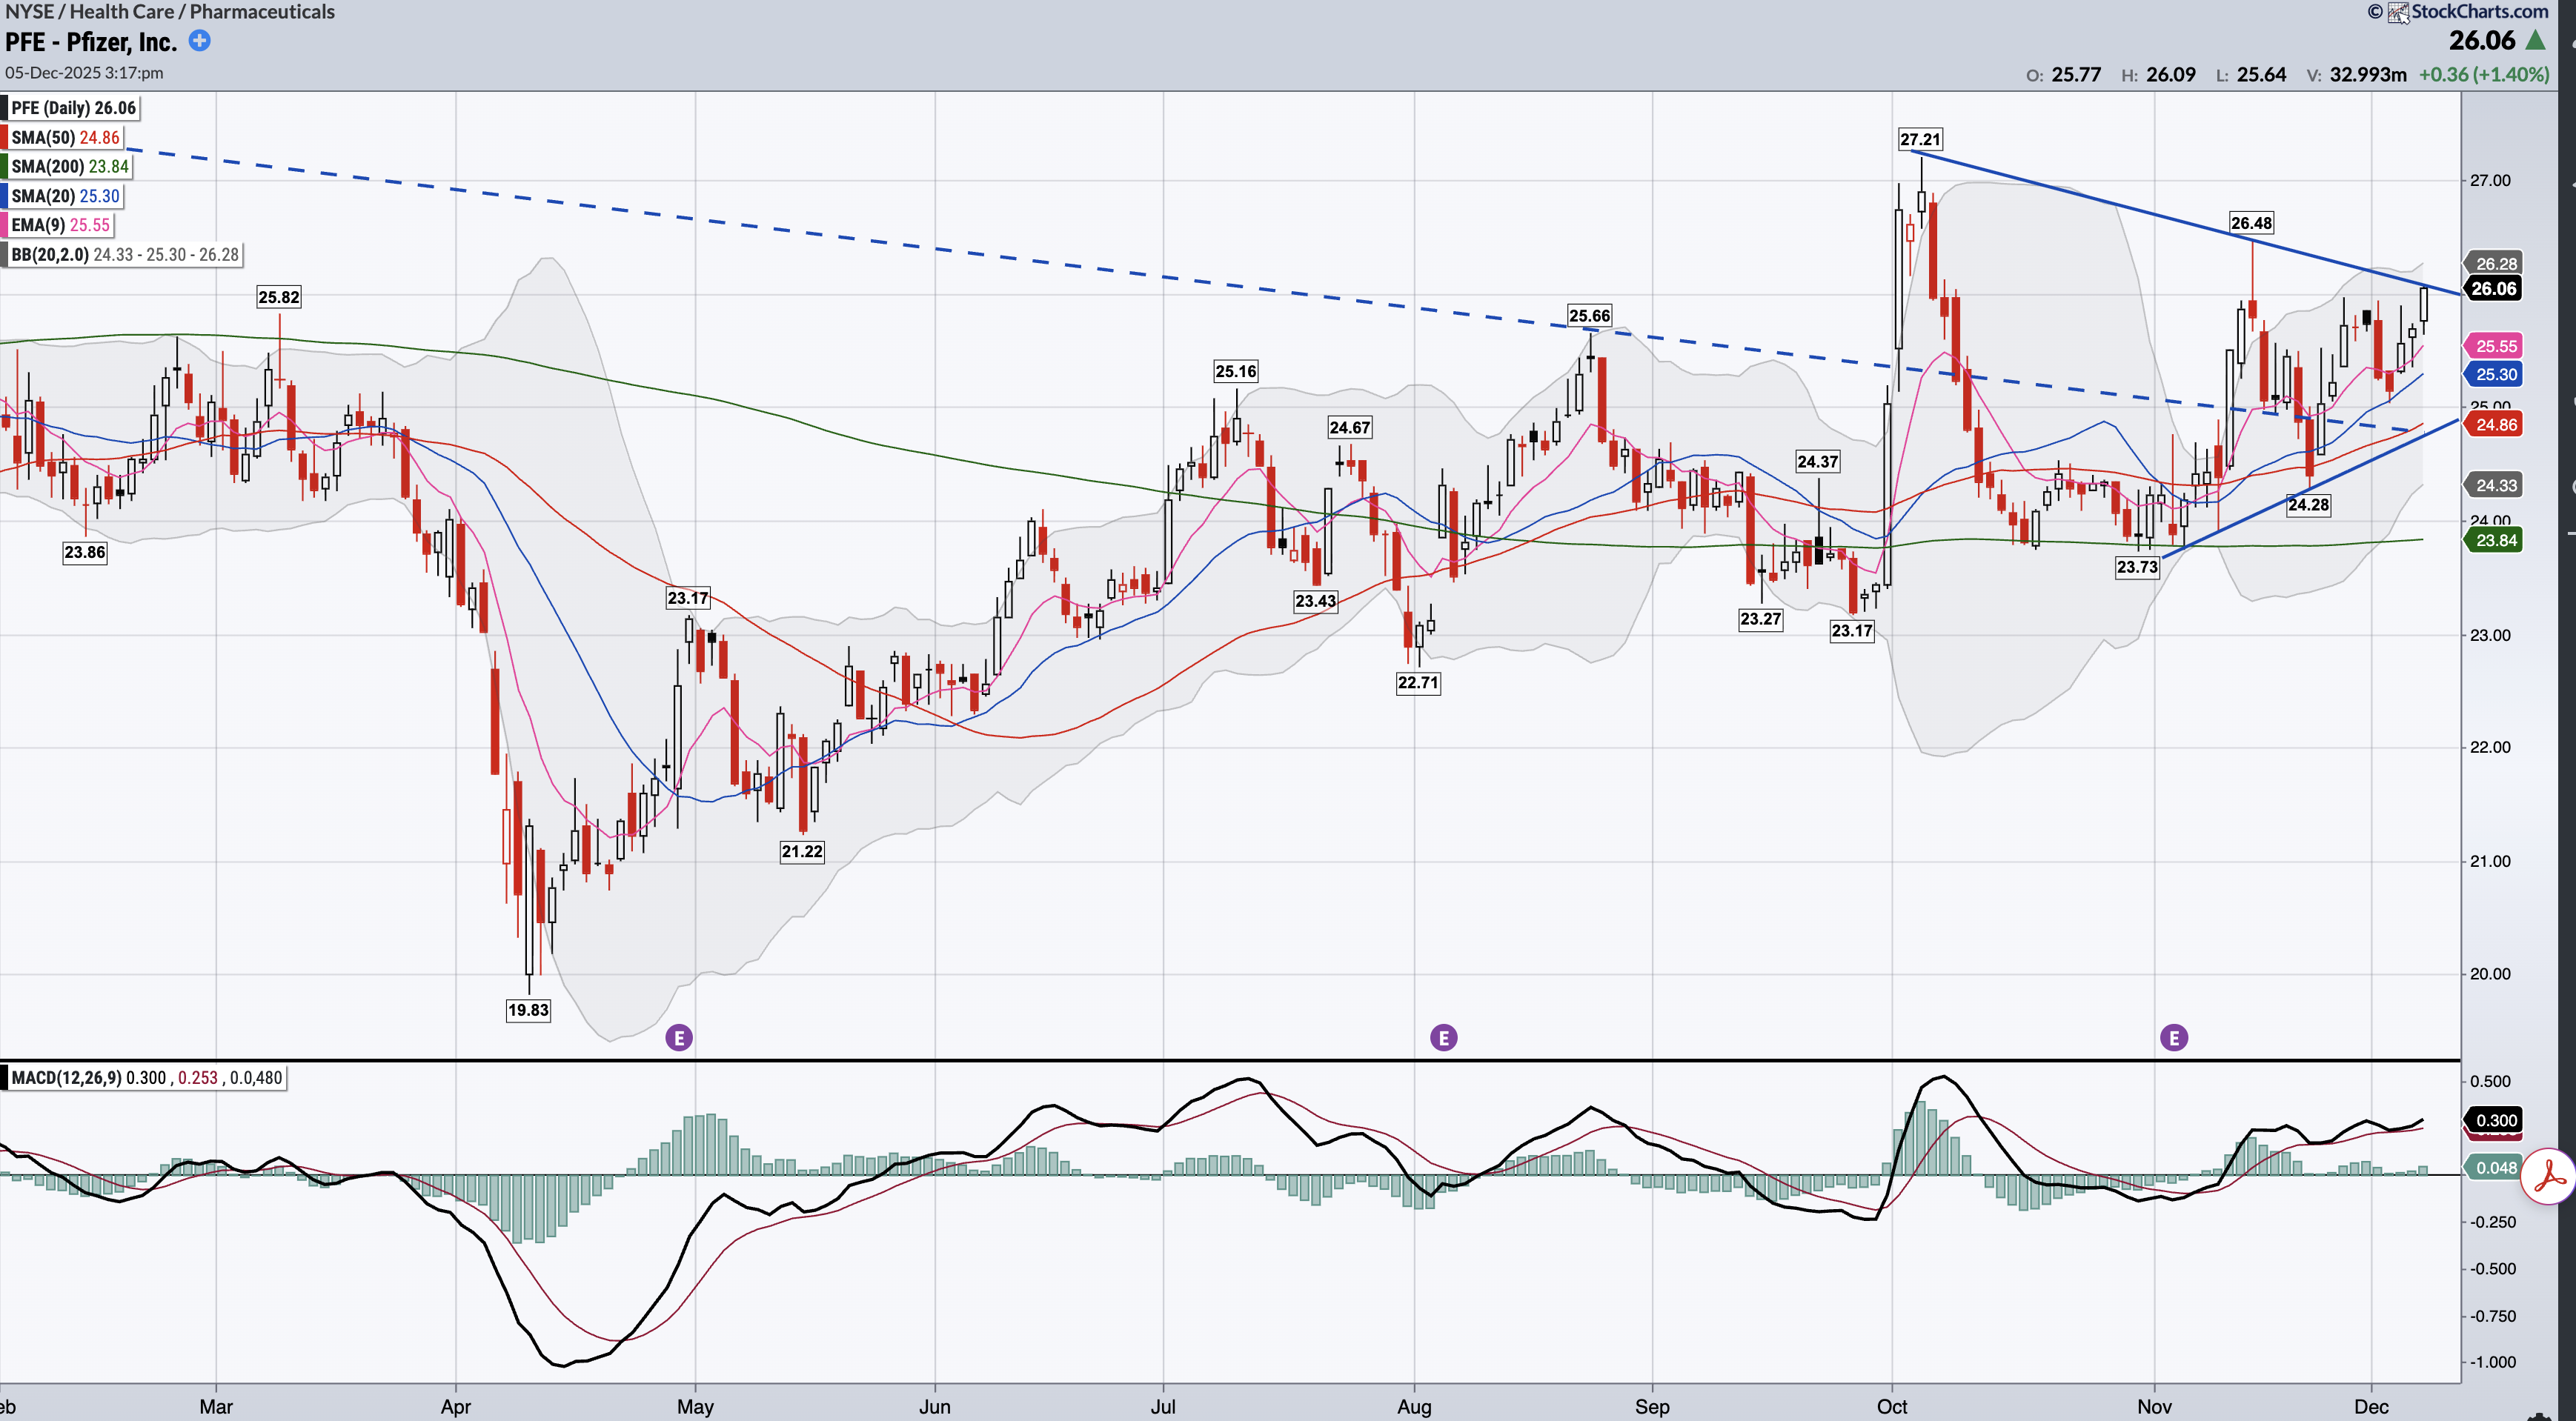The image size is (2576, 1421).
Task: Click the green up arrow beside 26.06
Action: (x=2536, y=41)
